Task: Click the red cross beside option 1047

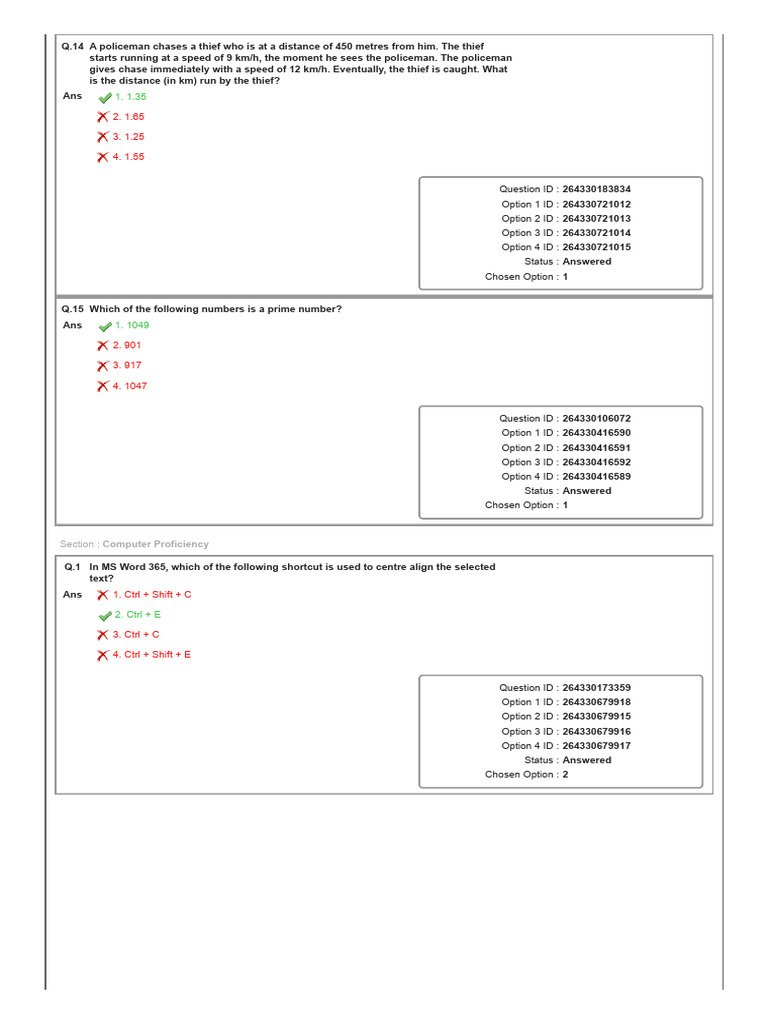Action: [103, 387]
